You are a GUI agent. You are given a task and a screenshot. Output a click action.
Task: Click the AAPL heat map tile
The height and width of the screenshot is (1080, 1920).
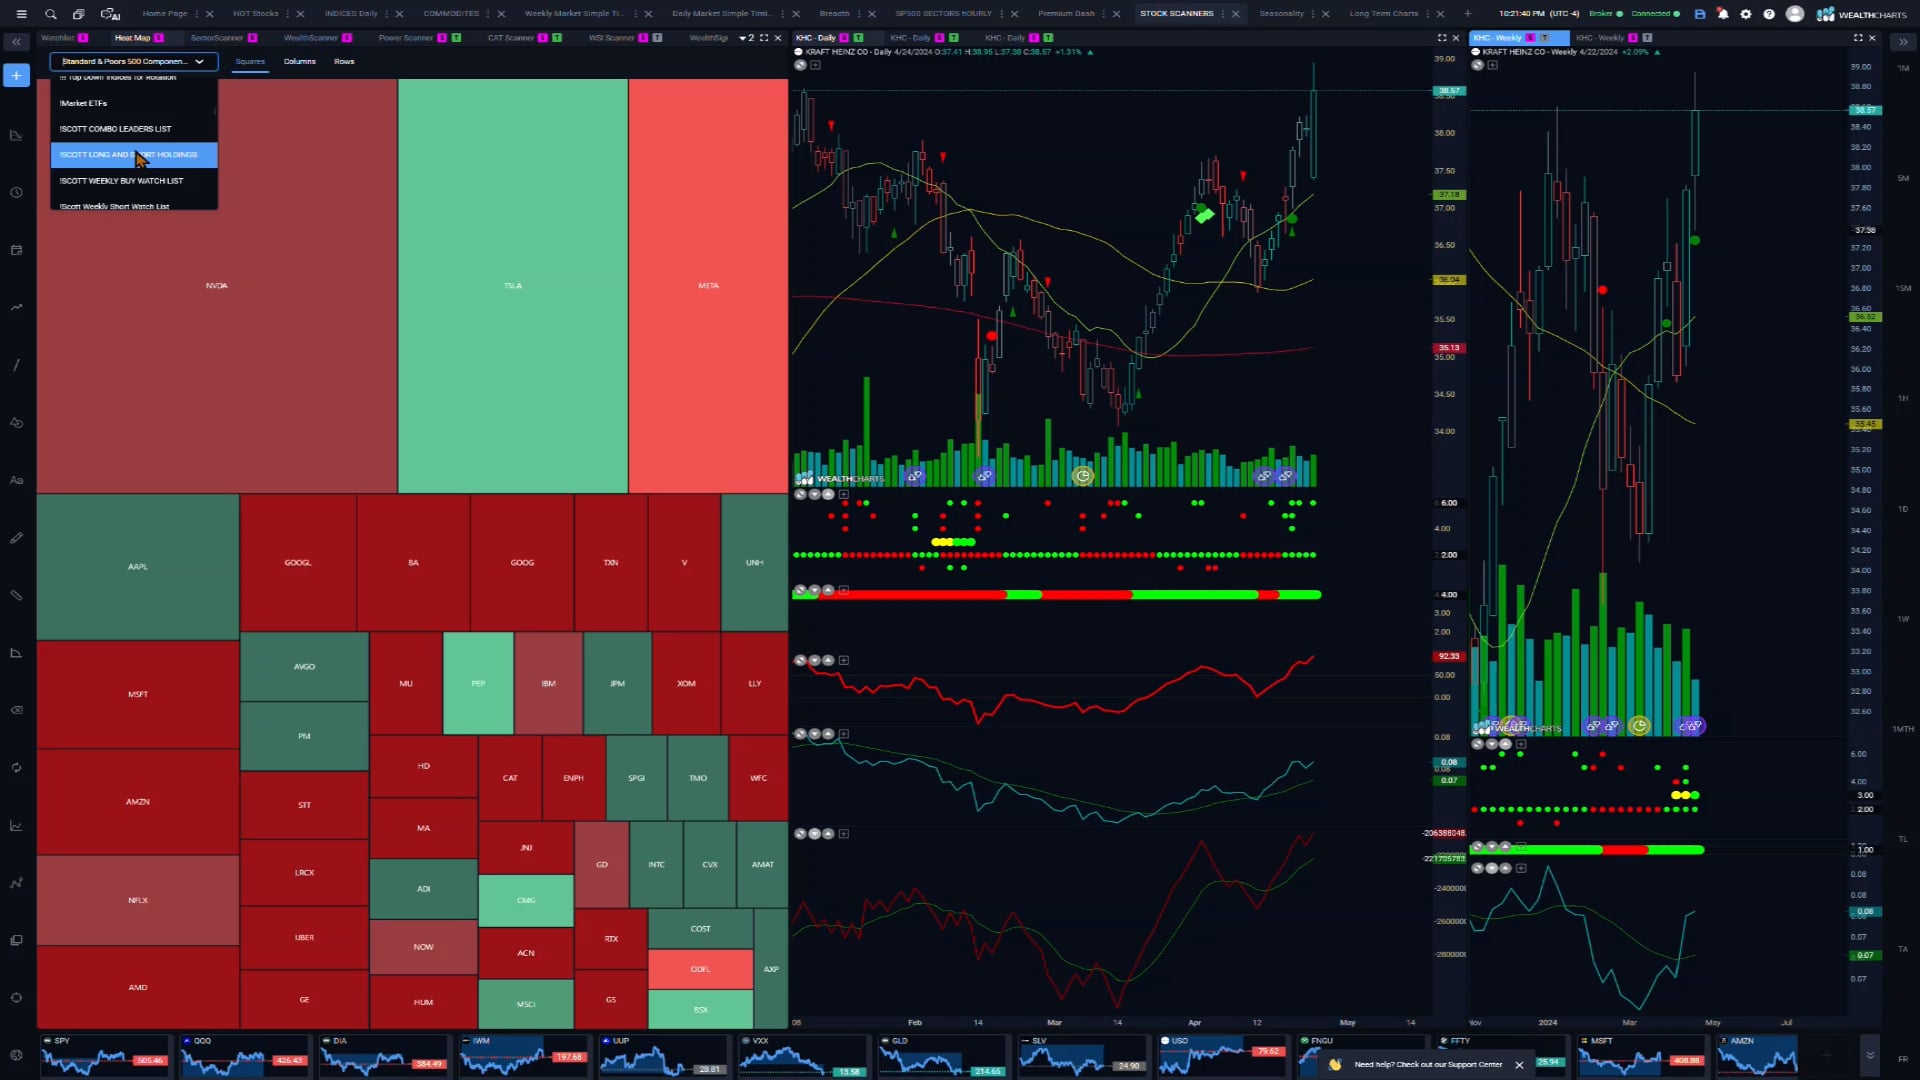(138, 566)
